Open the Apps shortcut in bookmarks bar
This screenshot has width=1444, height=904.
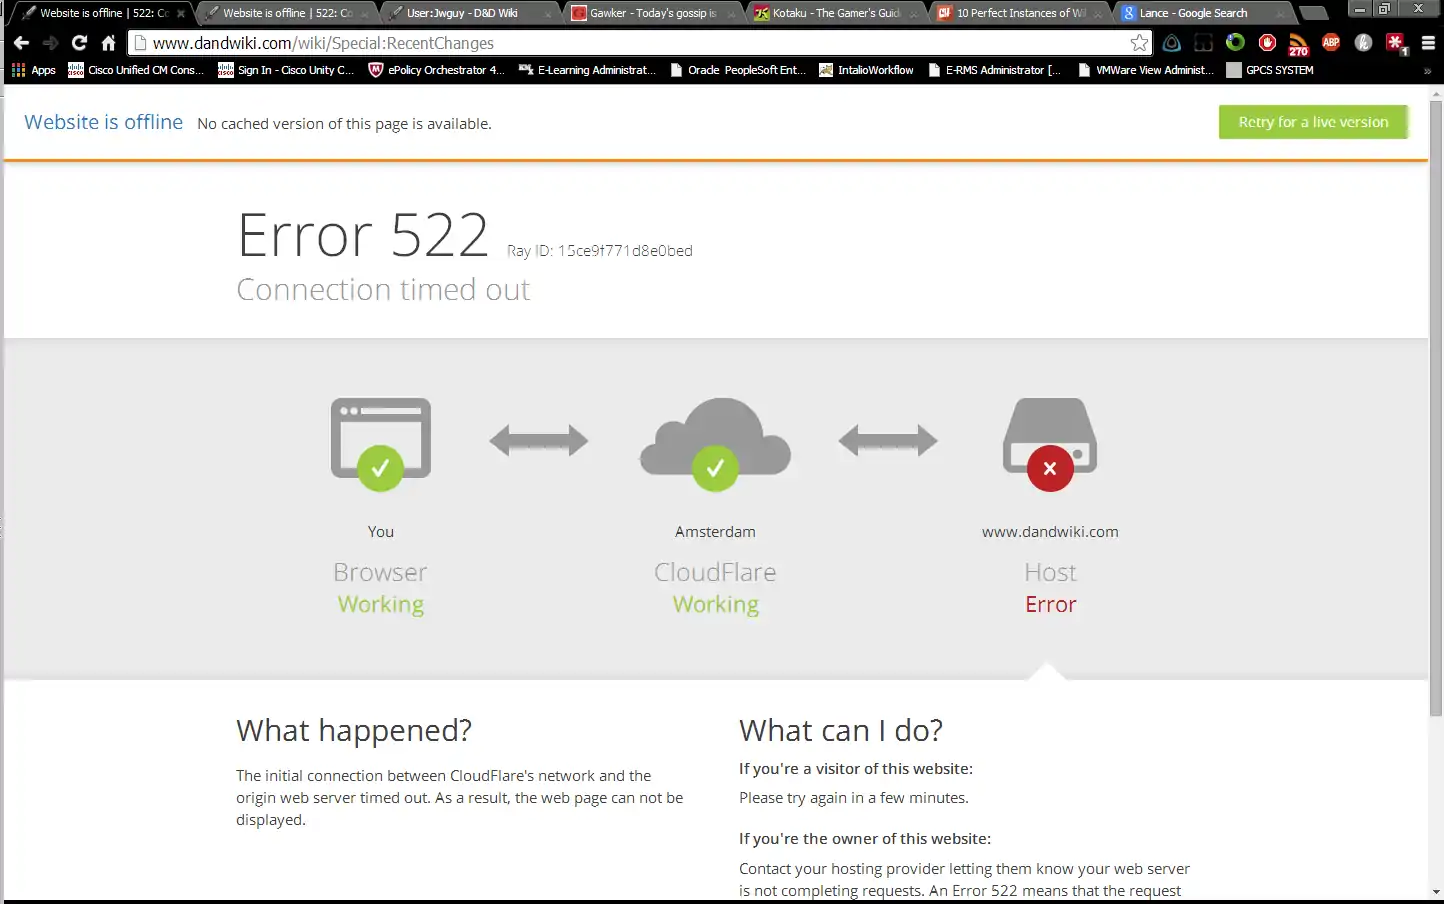[33, 70]
